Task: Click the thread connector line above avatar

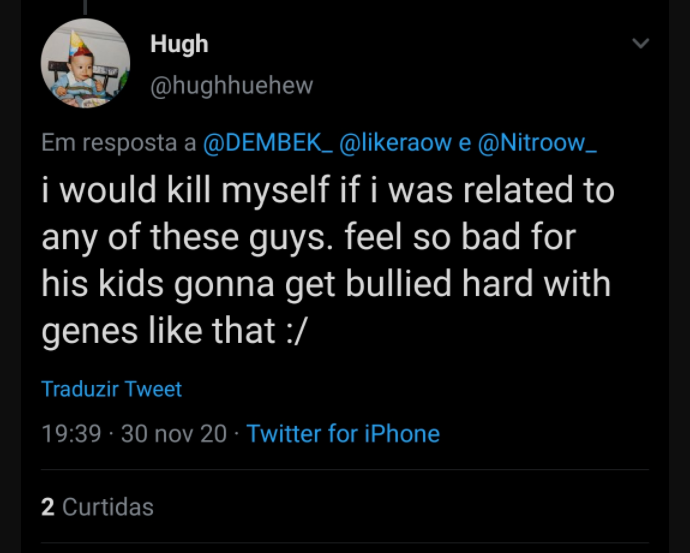Action: (x=85, y=7)
